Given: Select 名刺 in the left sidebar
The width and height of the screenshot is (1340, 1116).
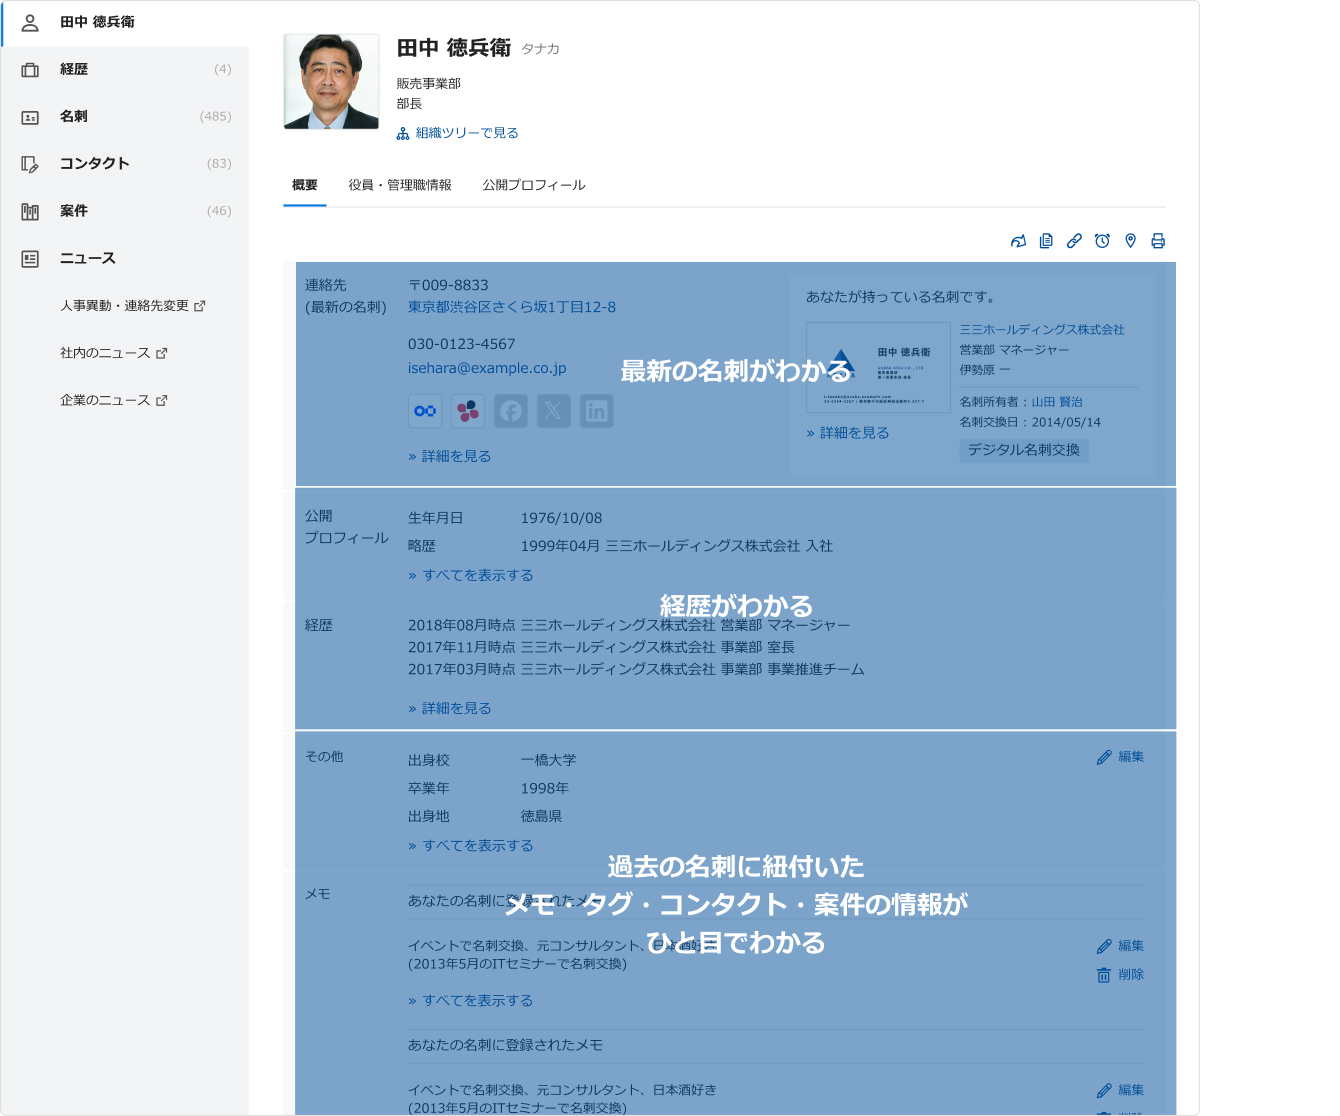Looking at the screenshot, I should [74, 116].
